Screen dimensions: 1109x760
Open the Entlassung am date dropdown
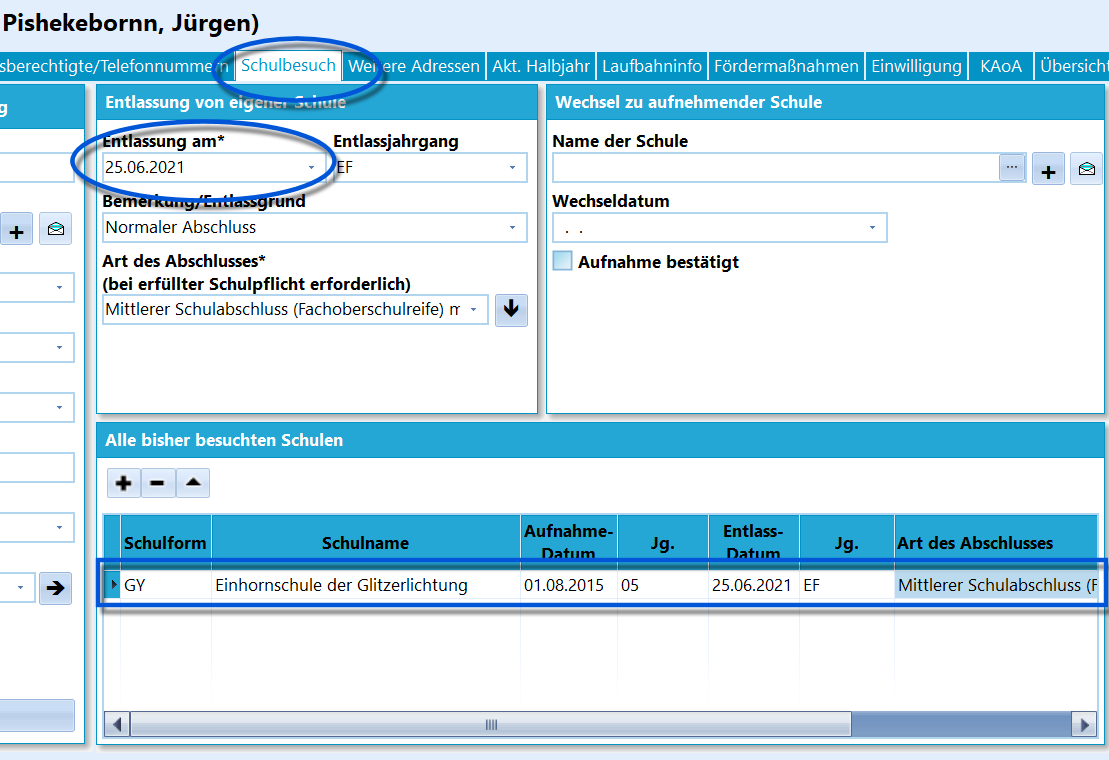coord(311,168)
